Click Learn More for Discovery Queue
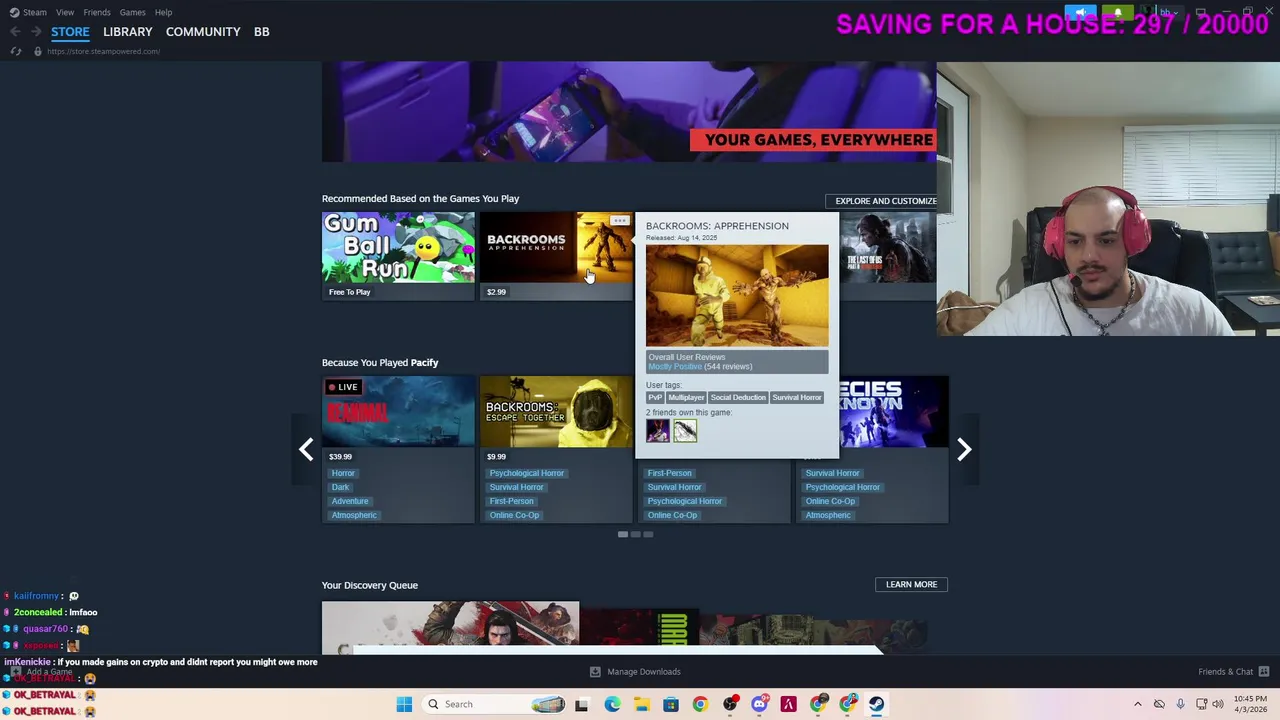Screen dimensions: 1280x720 point(911,584)
